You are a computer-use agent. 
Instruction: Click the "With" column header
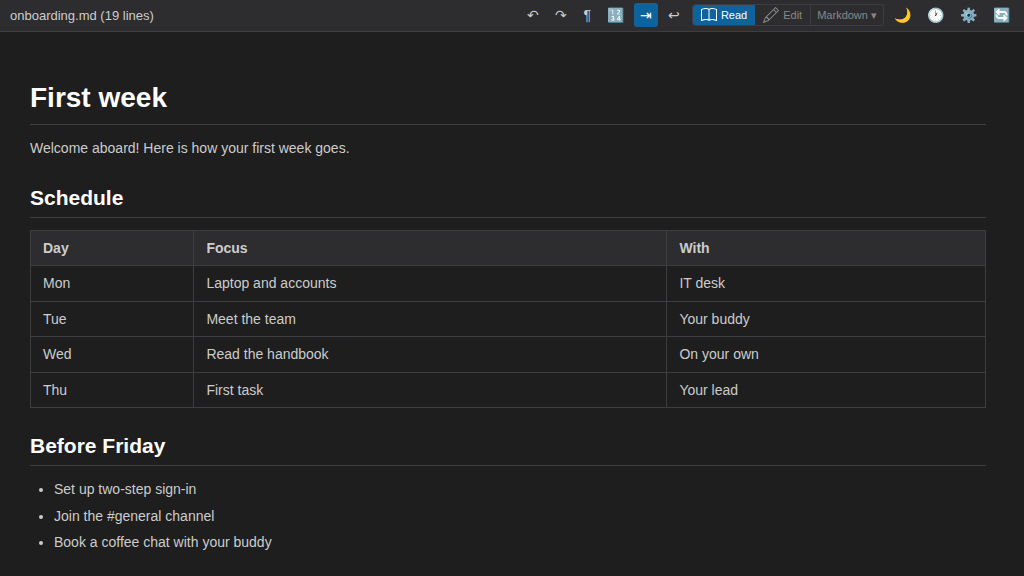pos(825,248)
